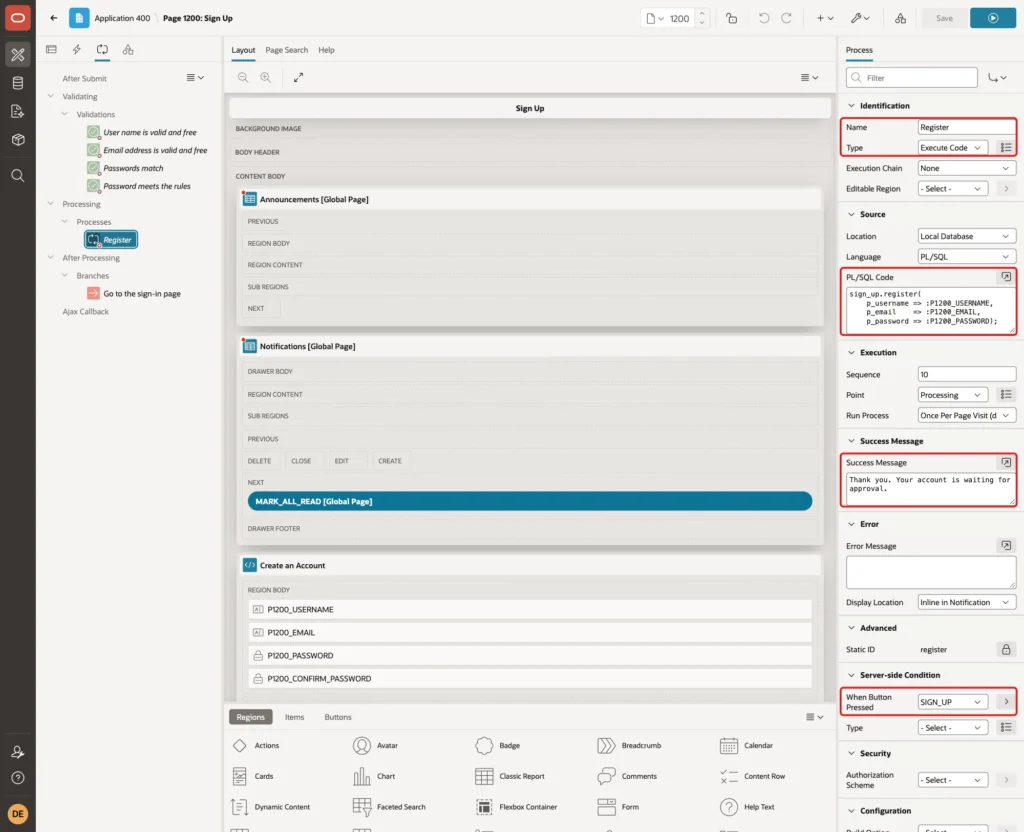Image resolution: width=1024 pixels, height=832 pixels.
Task: Increment the page number stepper
Action: pos(702,13)
